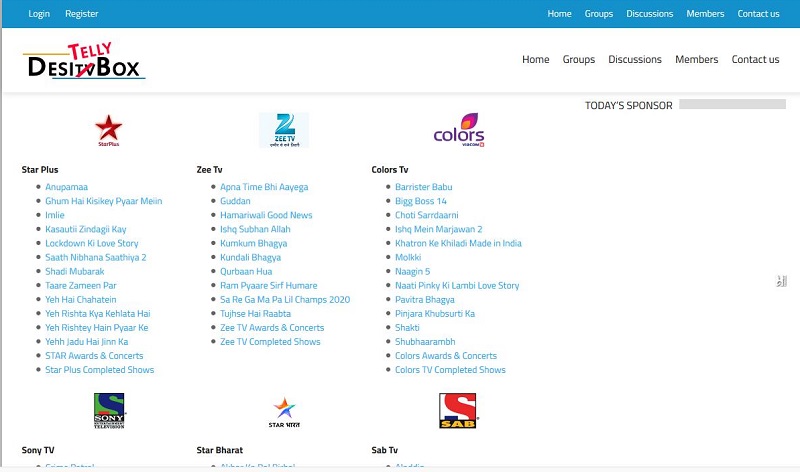Open Pinjara Khubsurti Ka

click(435, 313)
